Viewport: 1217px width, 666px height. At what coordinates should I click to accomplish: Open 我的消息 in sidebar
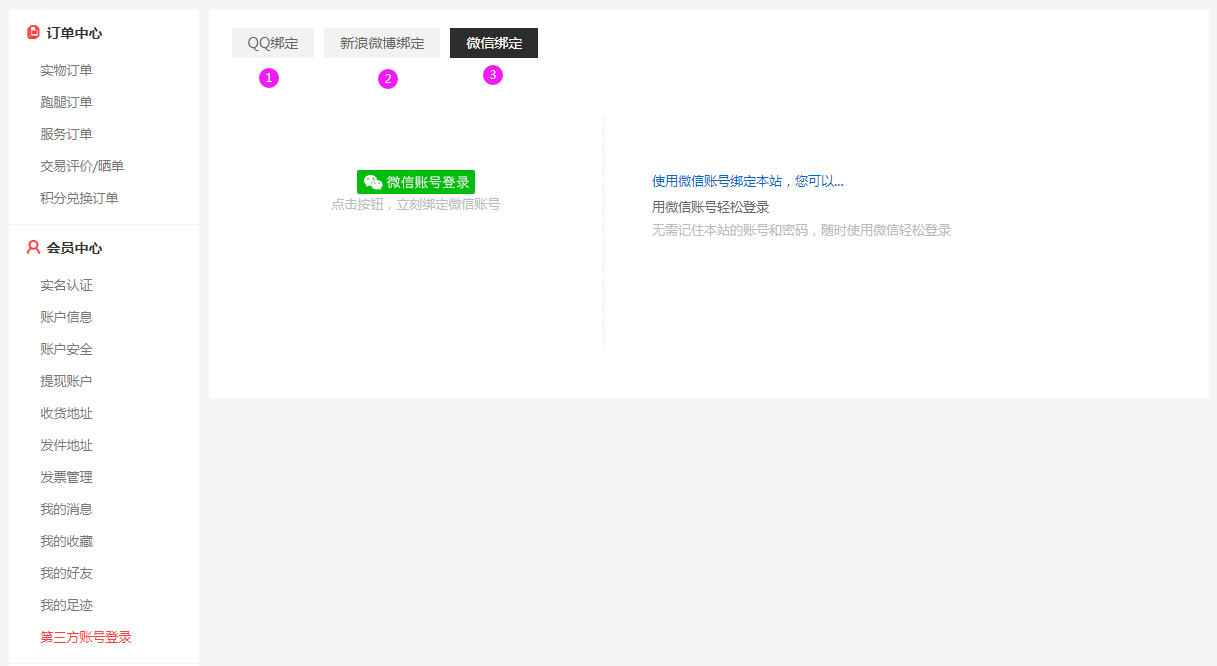pos(66,509)
